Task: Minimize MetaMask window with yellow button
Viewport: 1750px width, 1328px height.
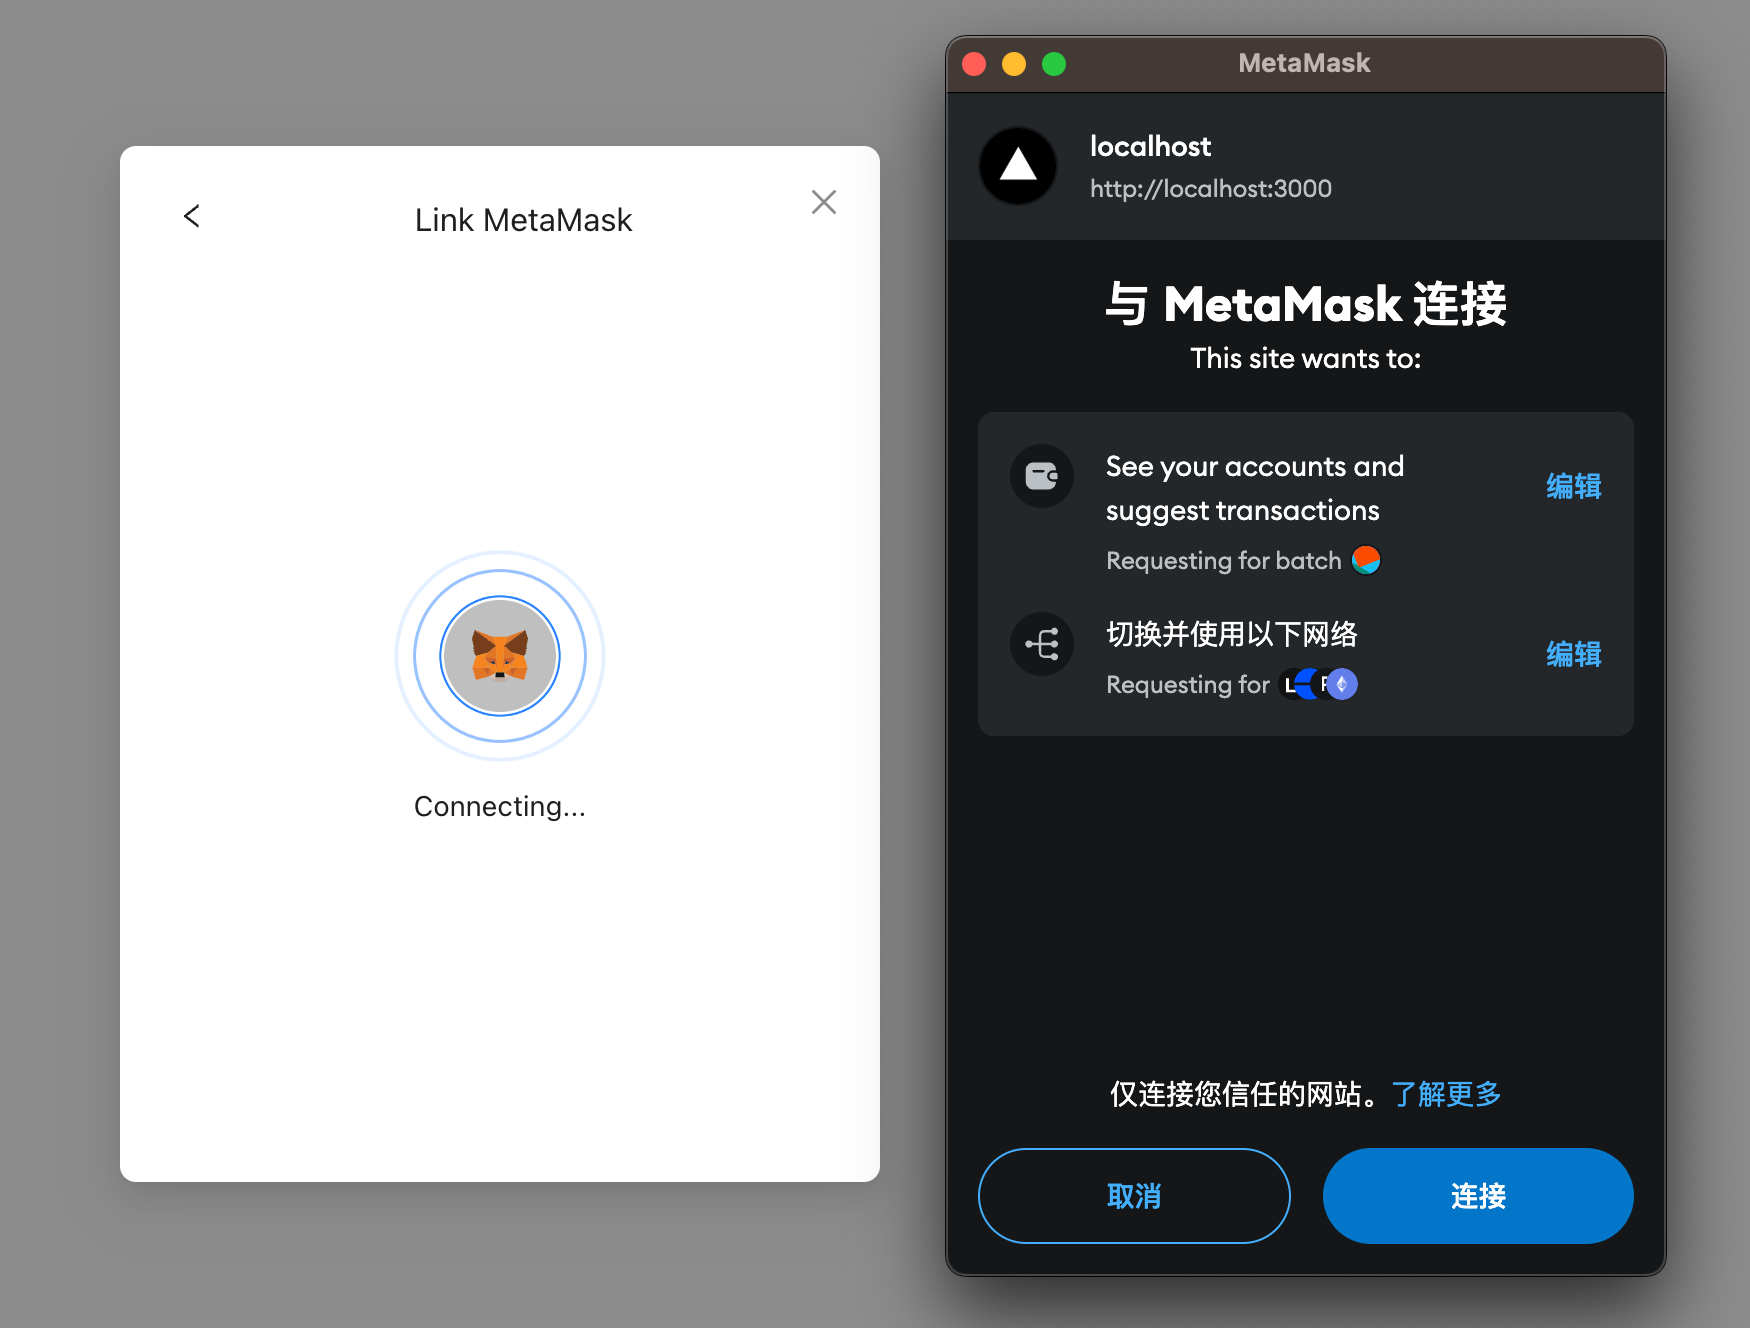Action: pyautogui.click(x=1014, y=64)
